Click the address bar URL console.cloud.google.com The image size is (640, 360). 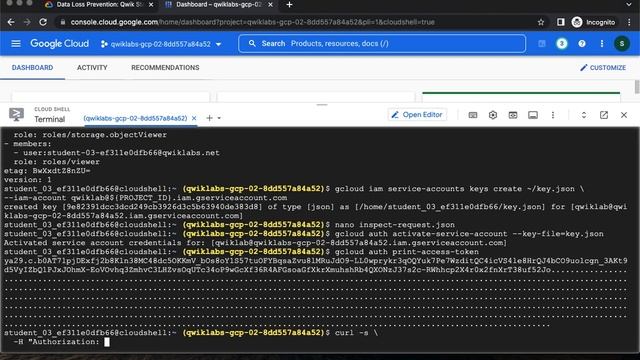pyautogui.click(x=252, y=22)
